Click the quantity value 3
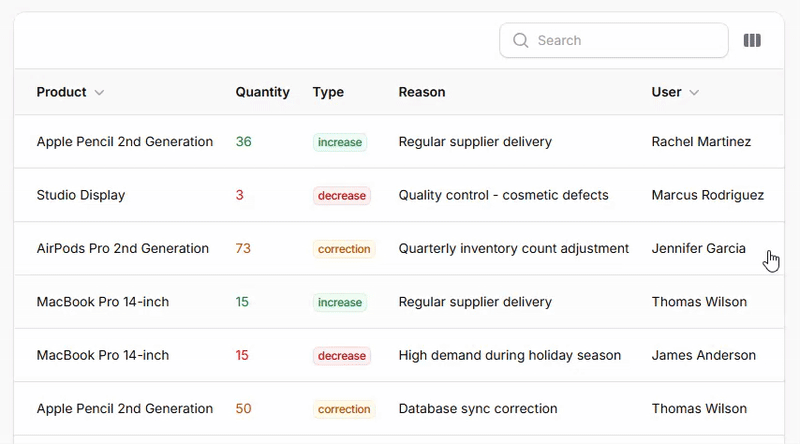 pyautogui.click(x=239, y=195)
